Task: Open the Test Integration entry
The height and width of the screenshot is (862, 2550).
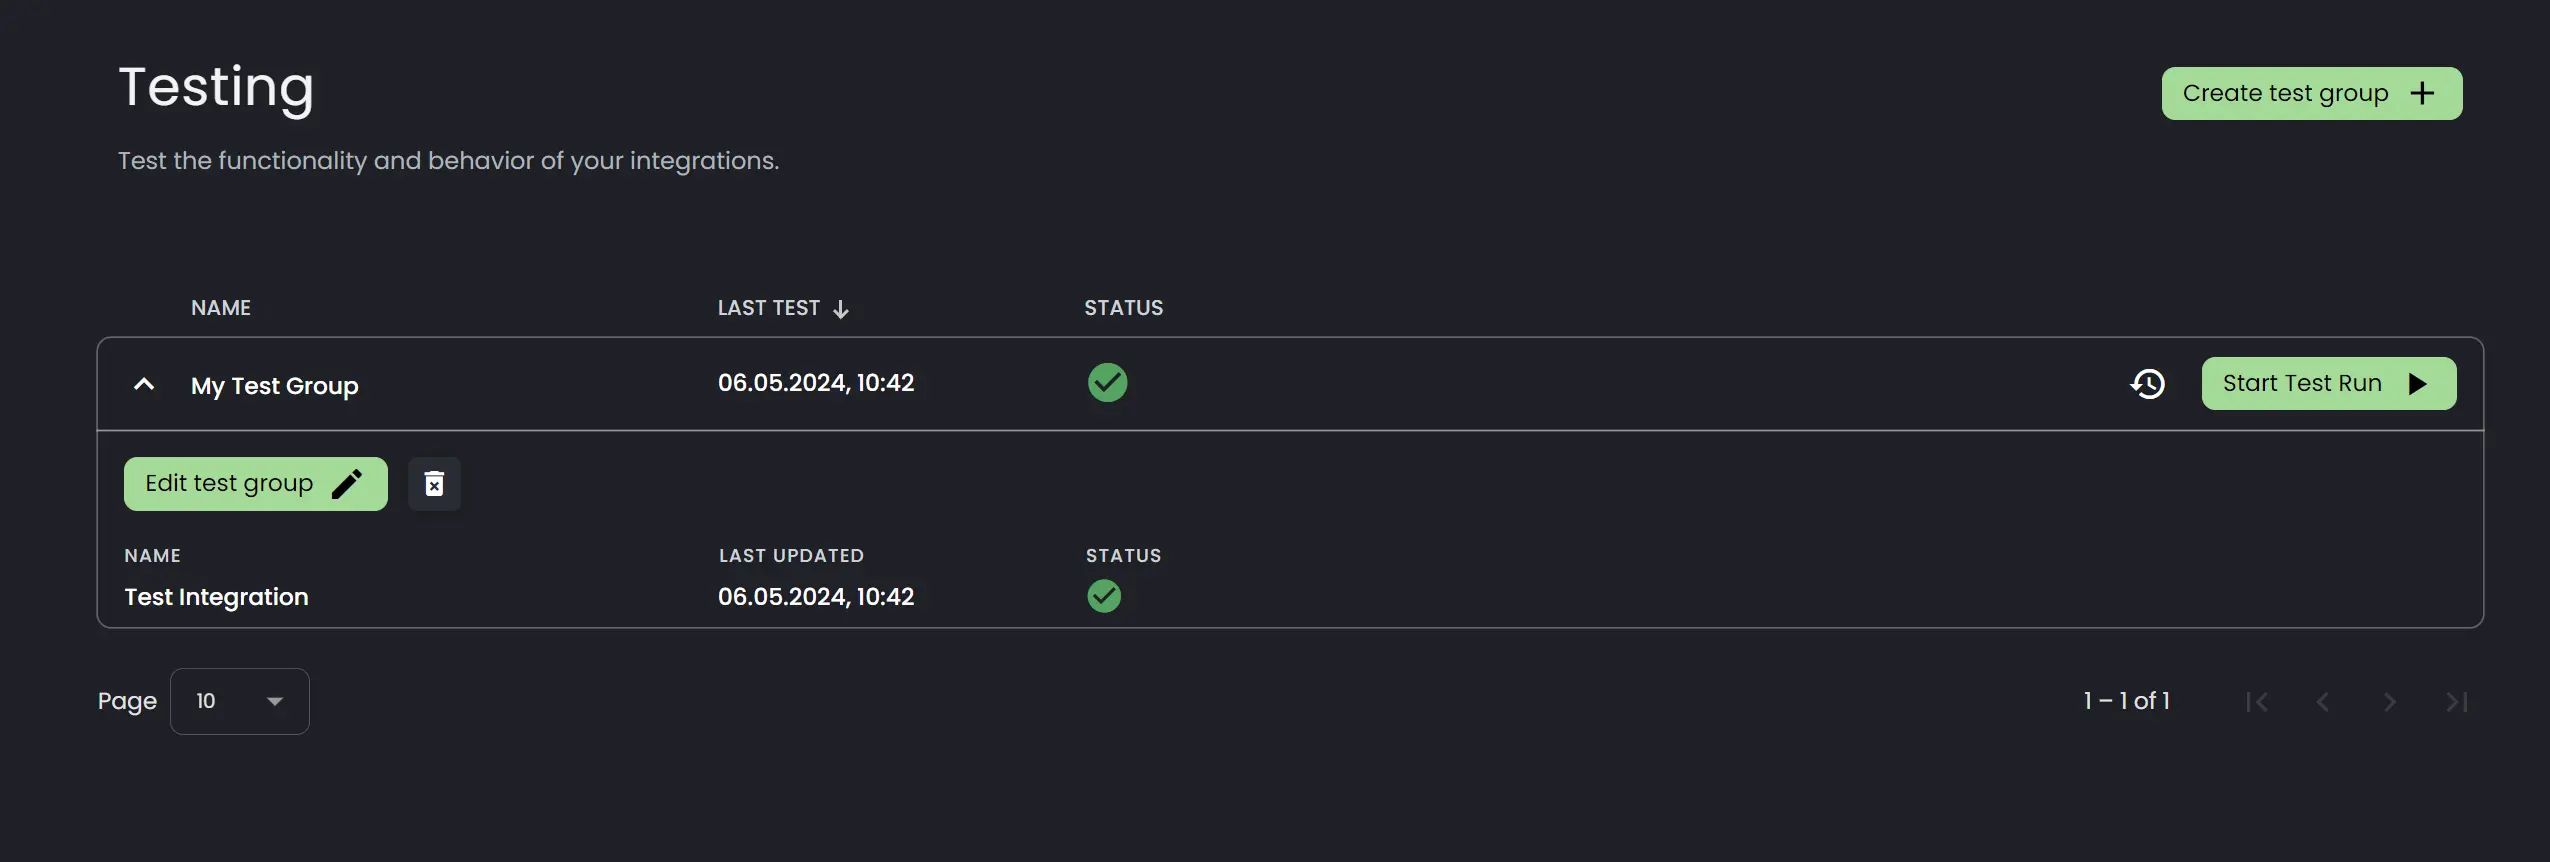Action: [x=216, y=597]
